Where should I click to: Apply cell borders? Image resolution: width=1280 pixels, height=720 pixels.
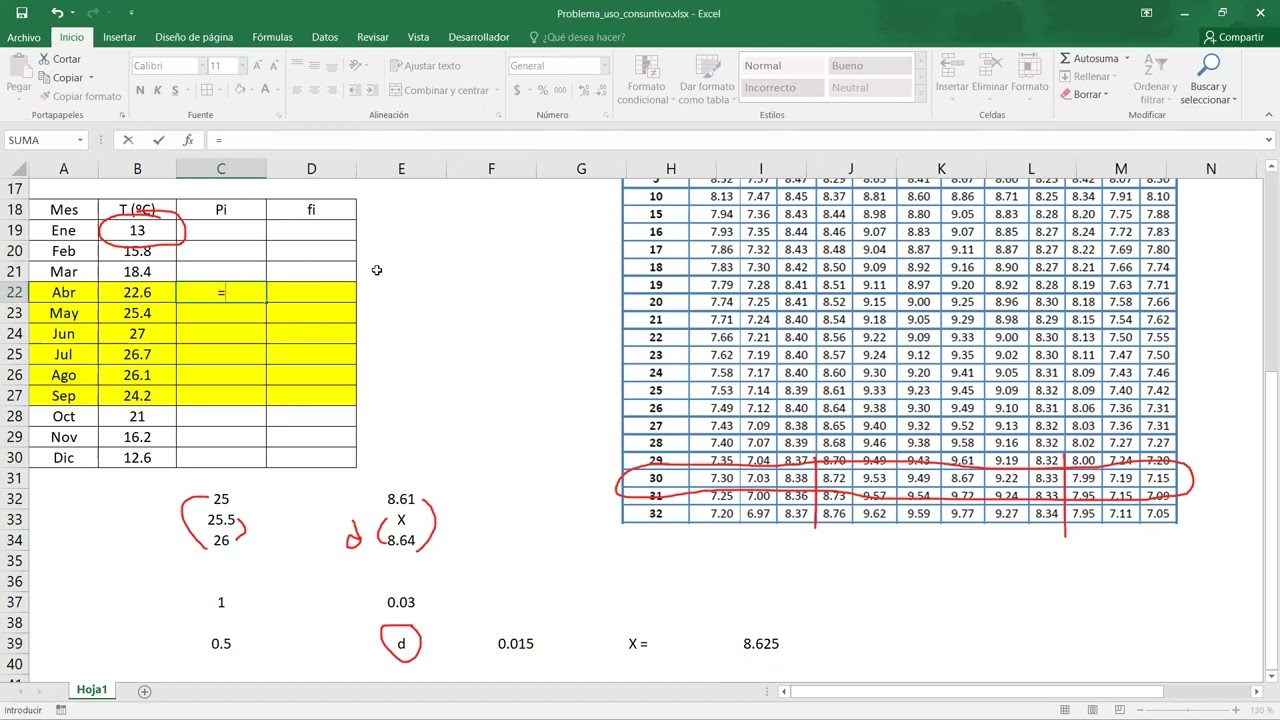click(x=205, y=90)
